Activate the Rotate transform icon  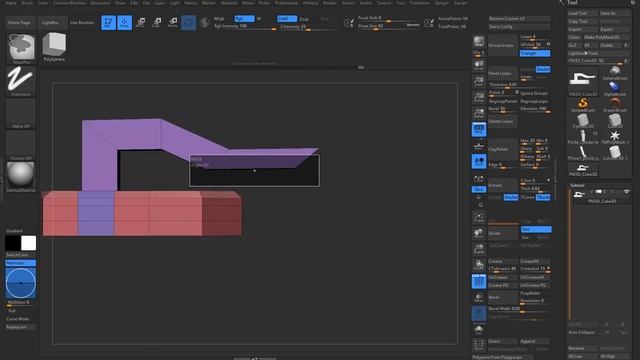(173, 22)
